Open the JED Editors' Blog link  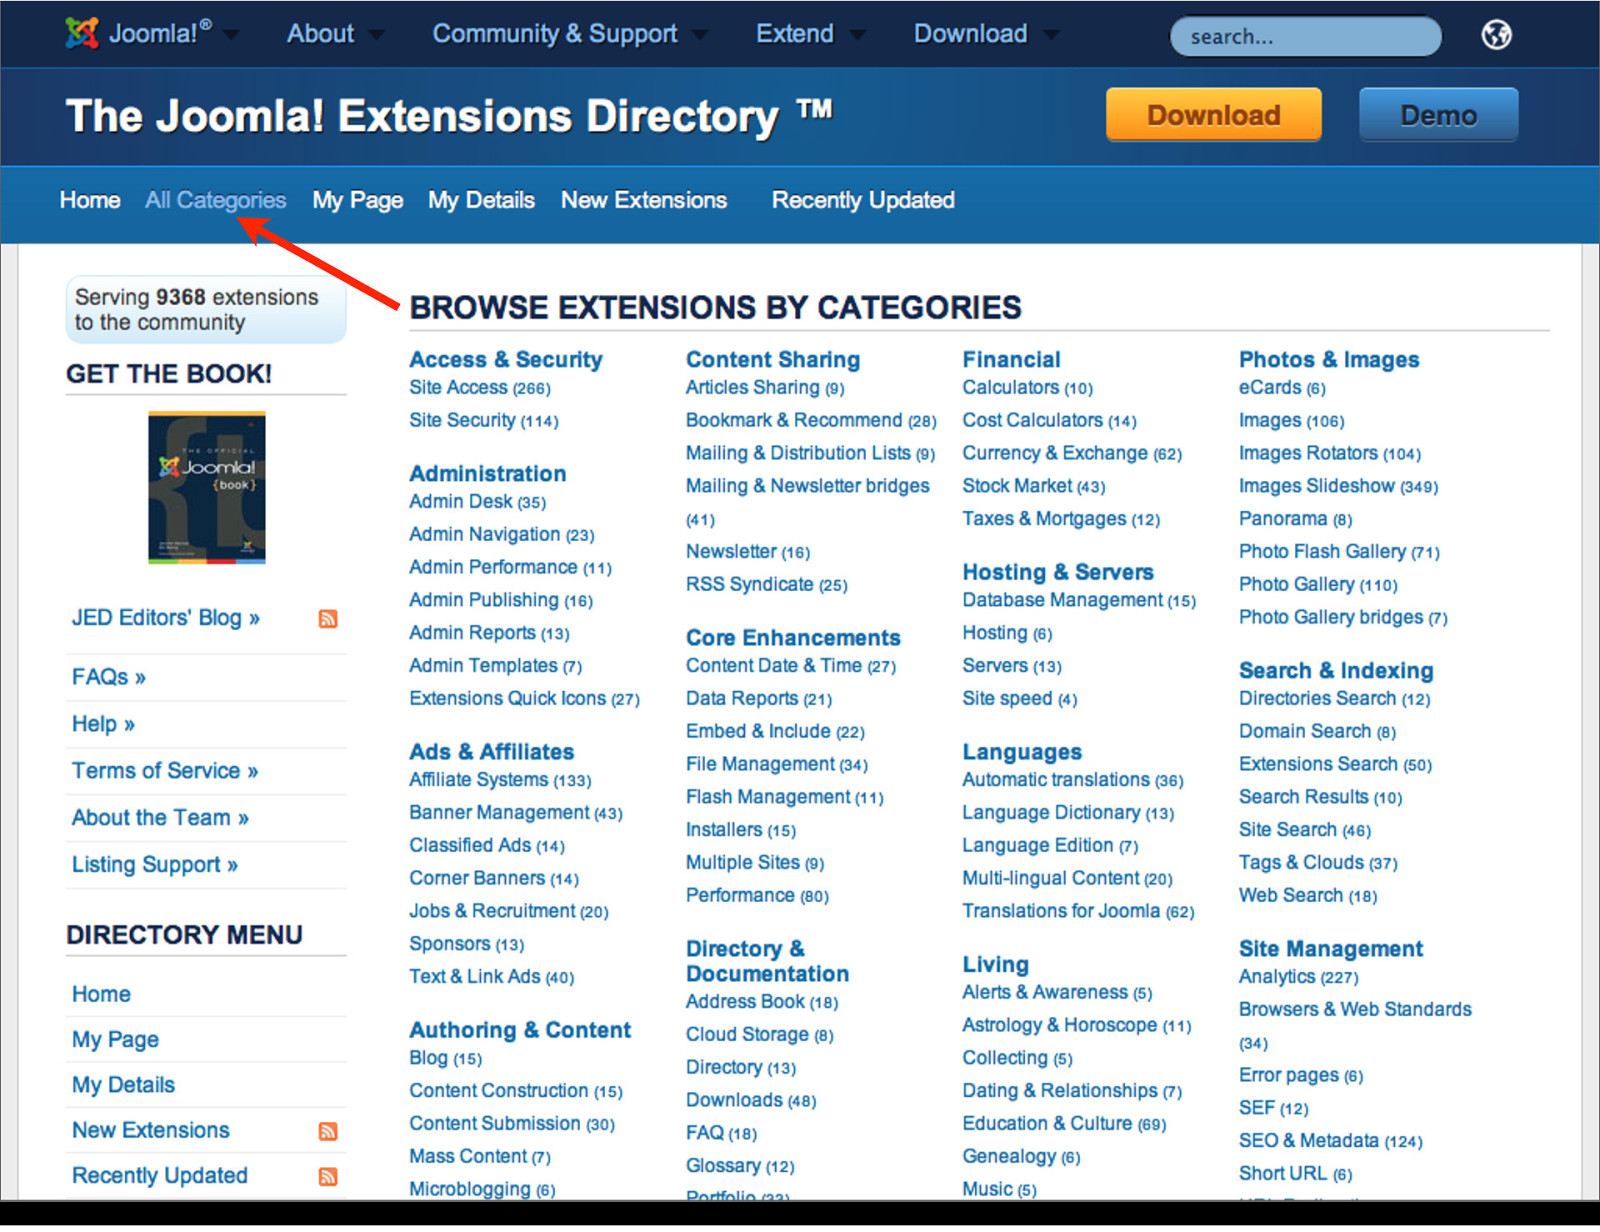click(x=166, y=618)
